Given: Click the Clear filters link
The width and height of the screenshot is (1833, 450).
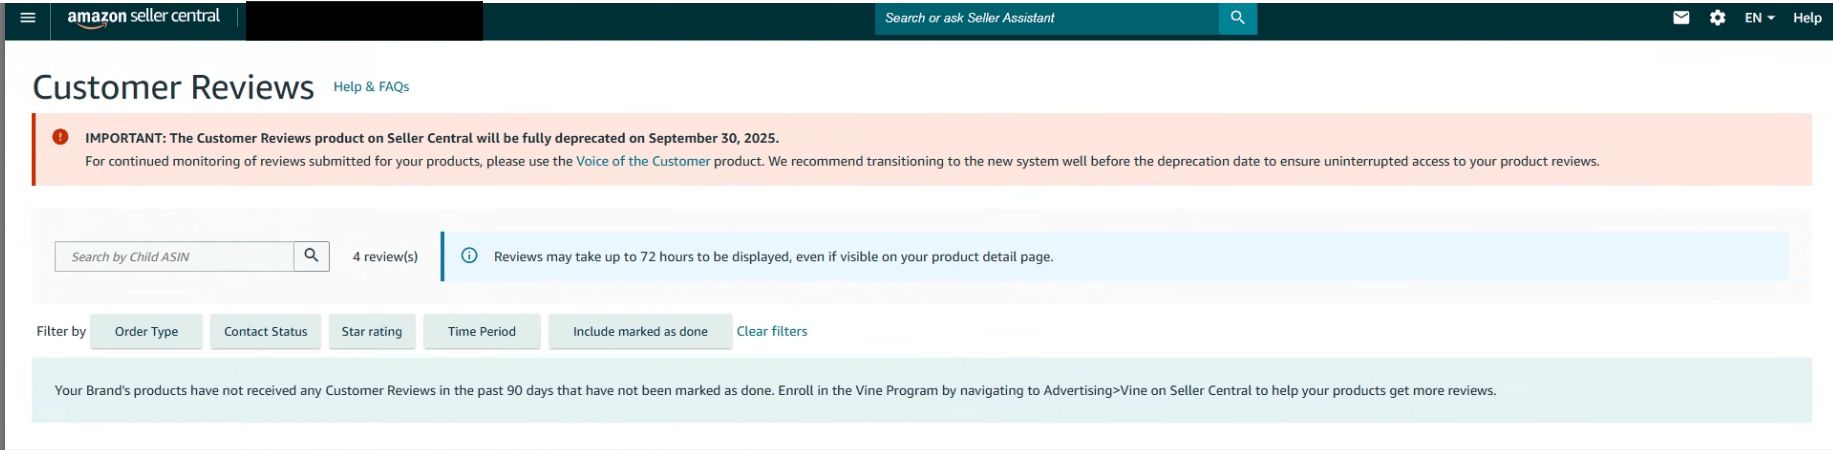Looking at the screenshot, I should [x=771, y=332].
